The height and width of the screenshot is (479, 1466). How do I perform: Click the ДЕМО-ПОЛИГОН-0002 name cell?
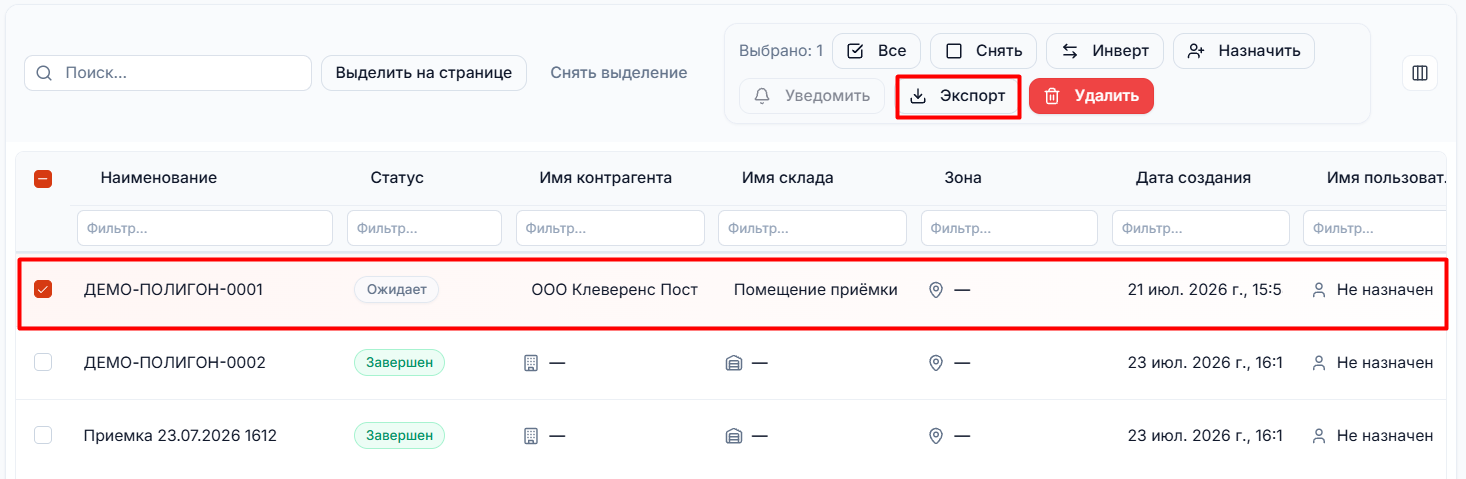click(x=175, y=363)
